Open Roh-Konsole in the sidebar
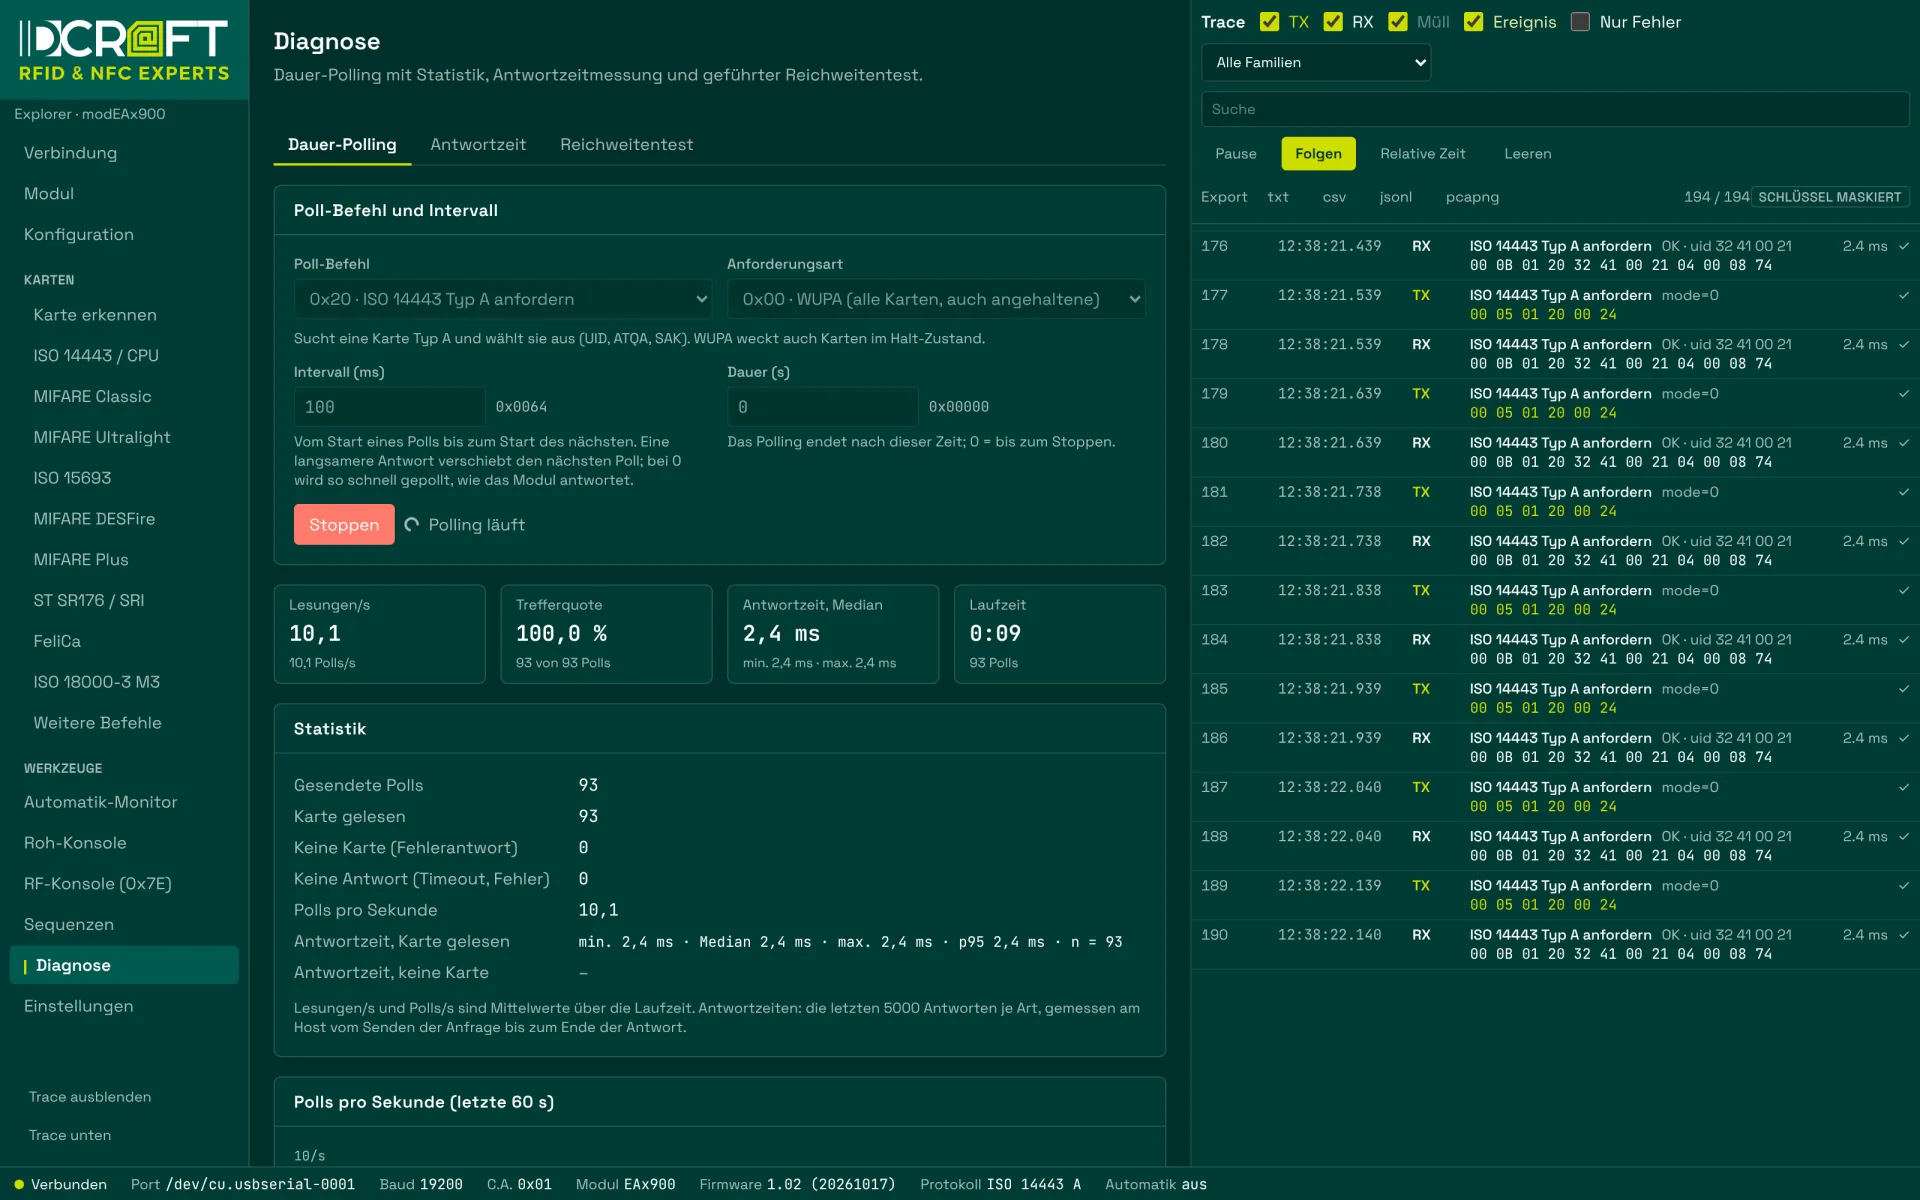This screenshot has height=1200, width=1920. pyautogui.click(x=124, y=843)
